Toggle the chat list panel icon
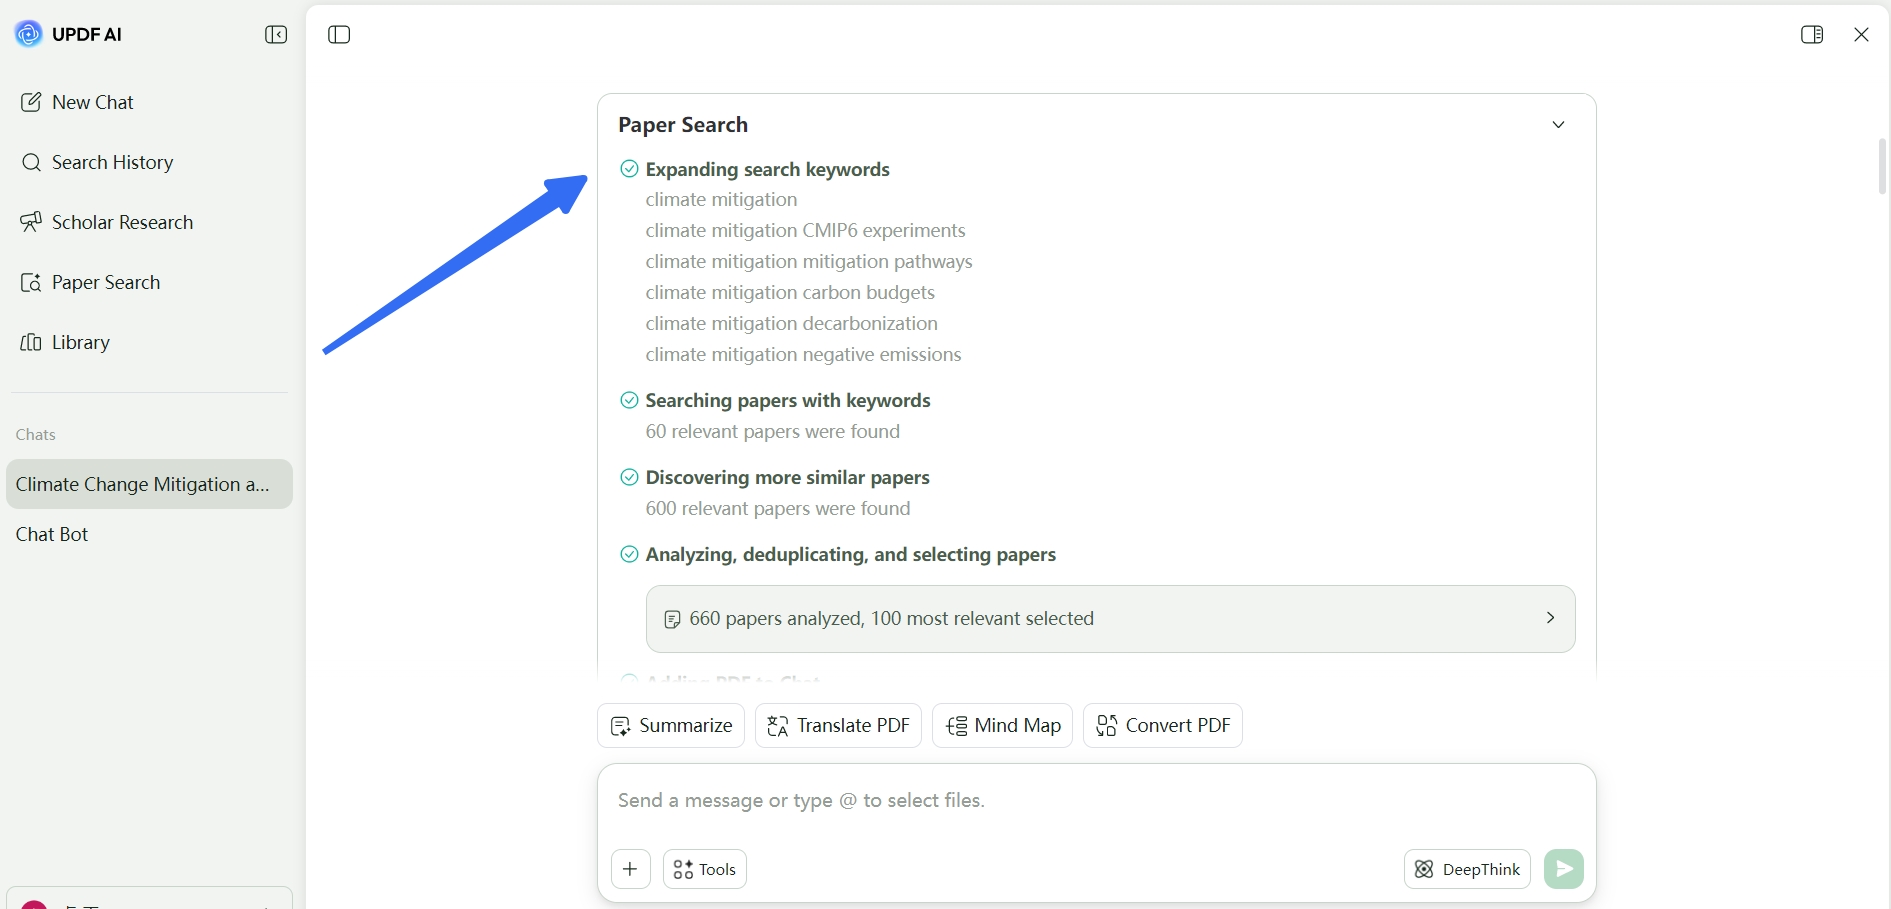Image resolution: width=1891 pixels, height=909 pixels. [x=339, y=35]
